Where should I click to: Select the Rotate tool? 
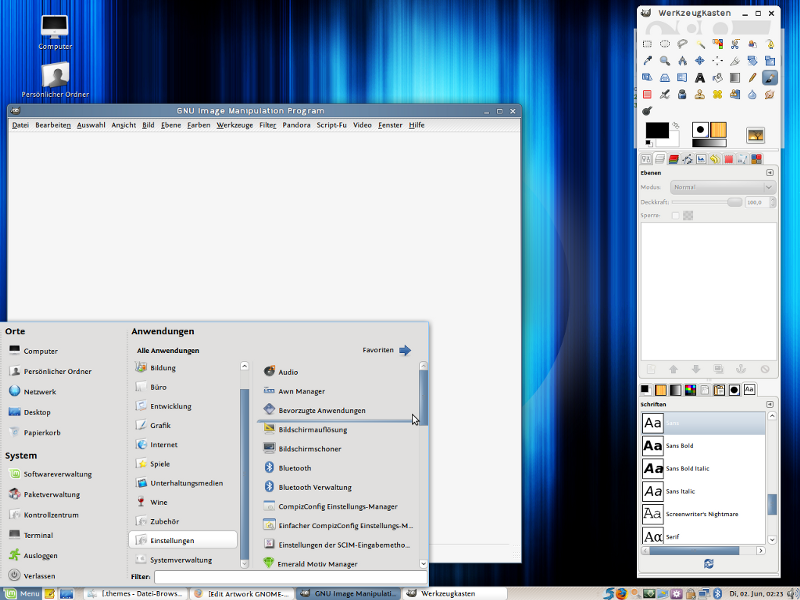[752, 61]
